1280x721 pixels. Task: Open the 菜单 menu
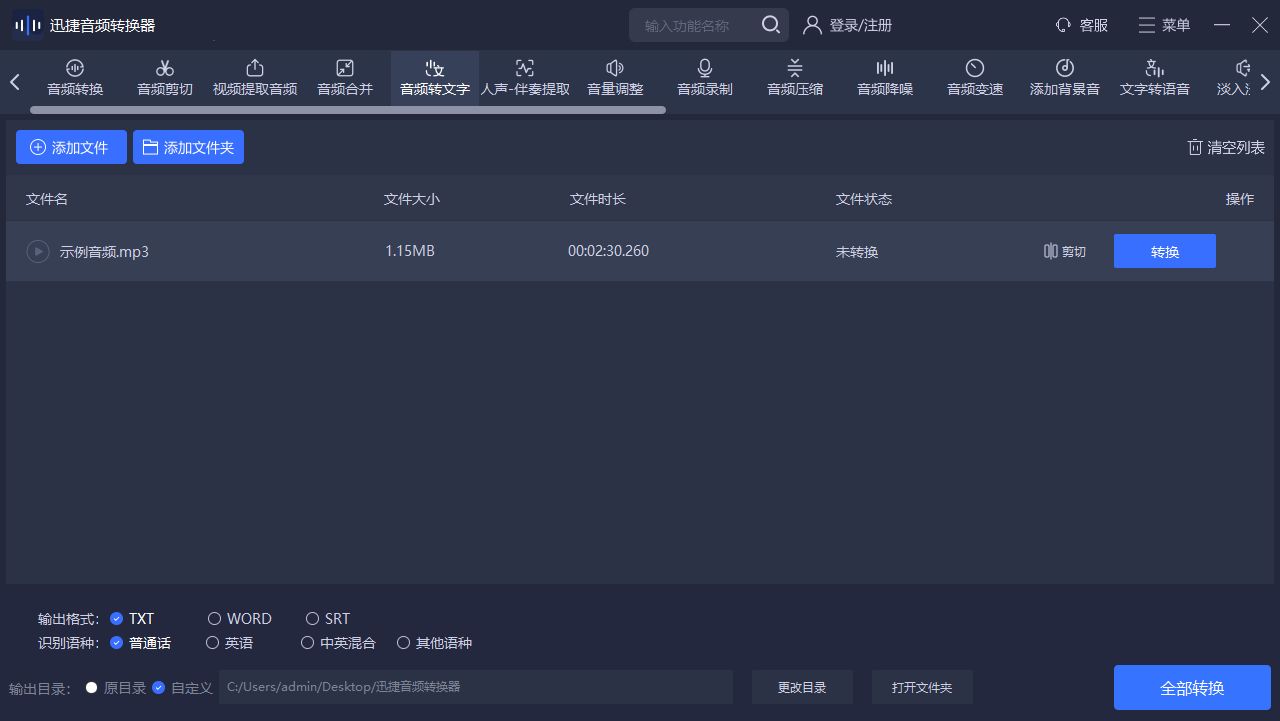pyautogui.click(x=1164, y=25)
